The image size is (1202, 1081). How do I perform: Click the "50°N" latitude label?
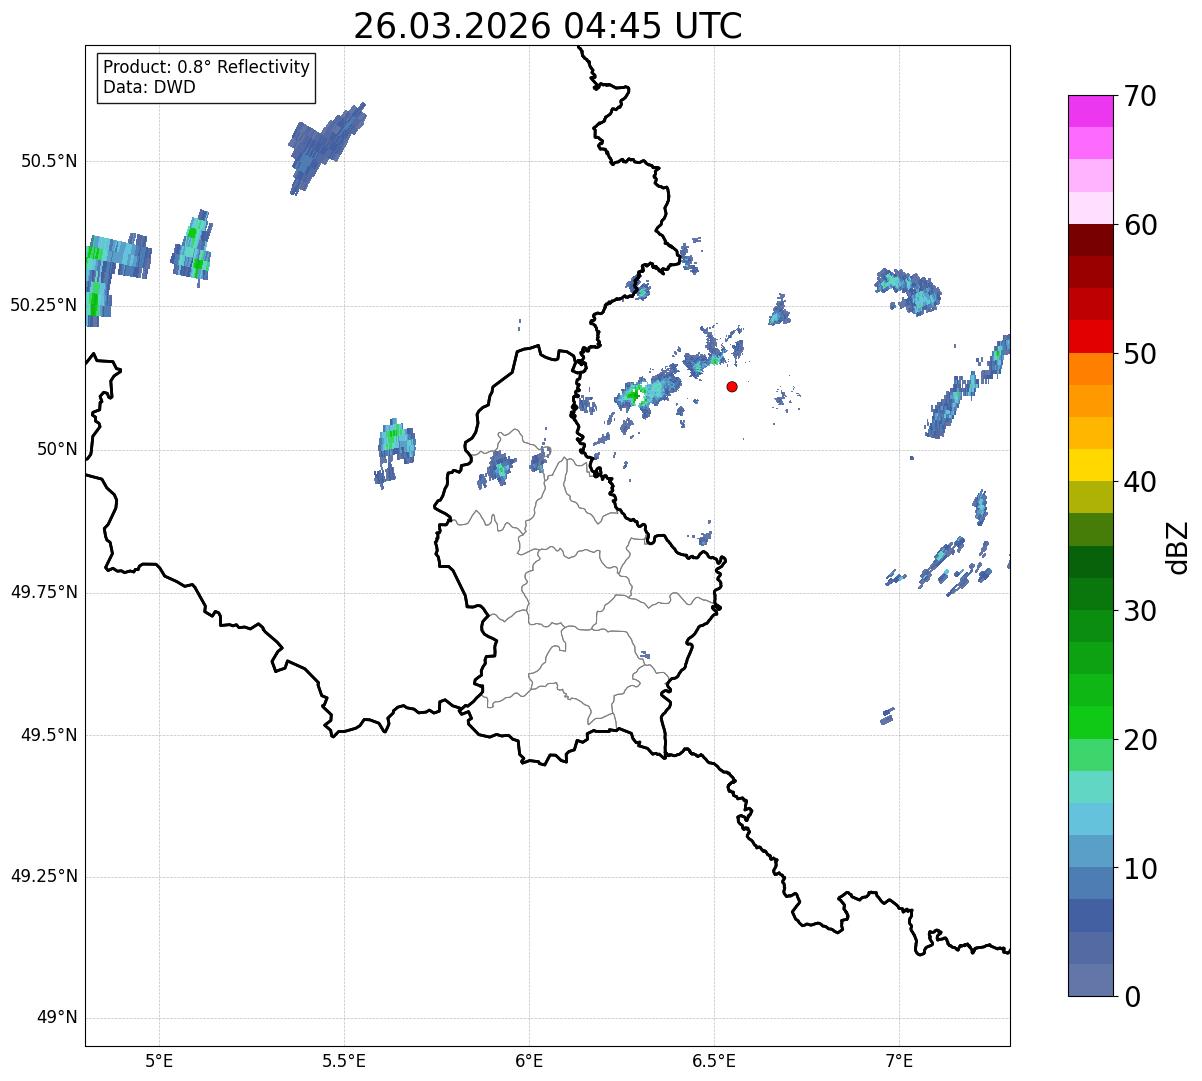pyautogui.click(x=57, y=449)
